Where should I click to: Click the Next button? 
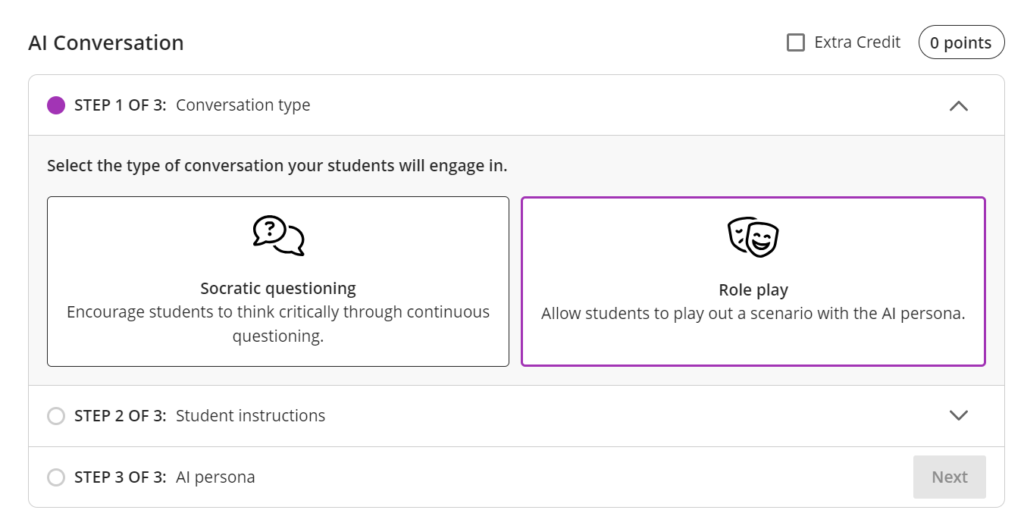point(950,477)
